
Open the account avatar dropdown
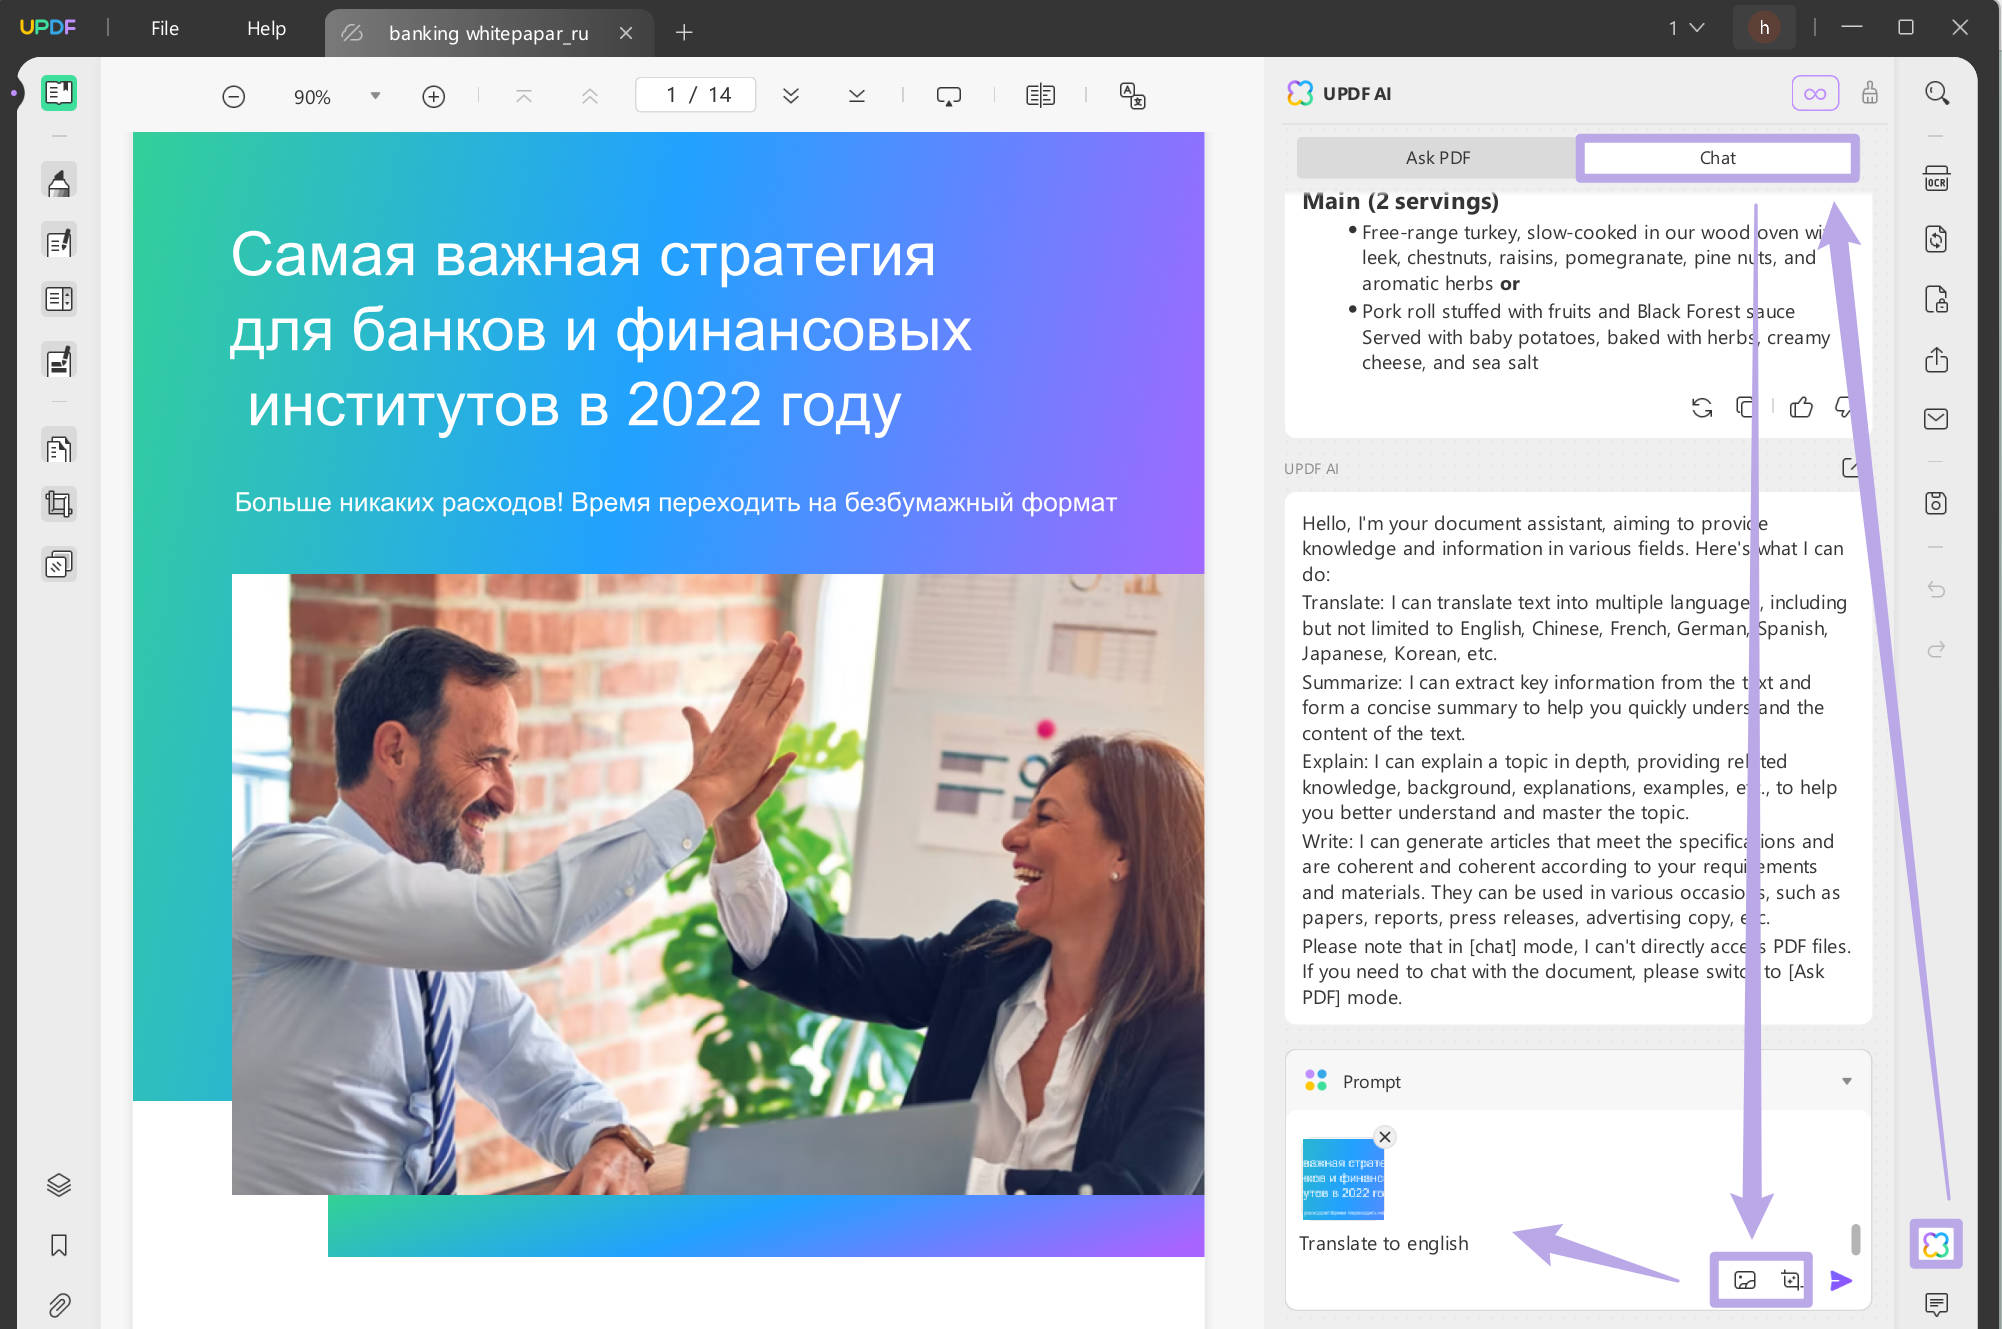tap(1763, 27)
